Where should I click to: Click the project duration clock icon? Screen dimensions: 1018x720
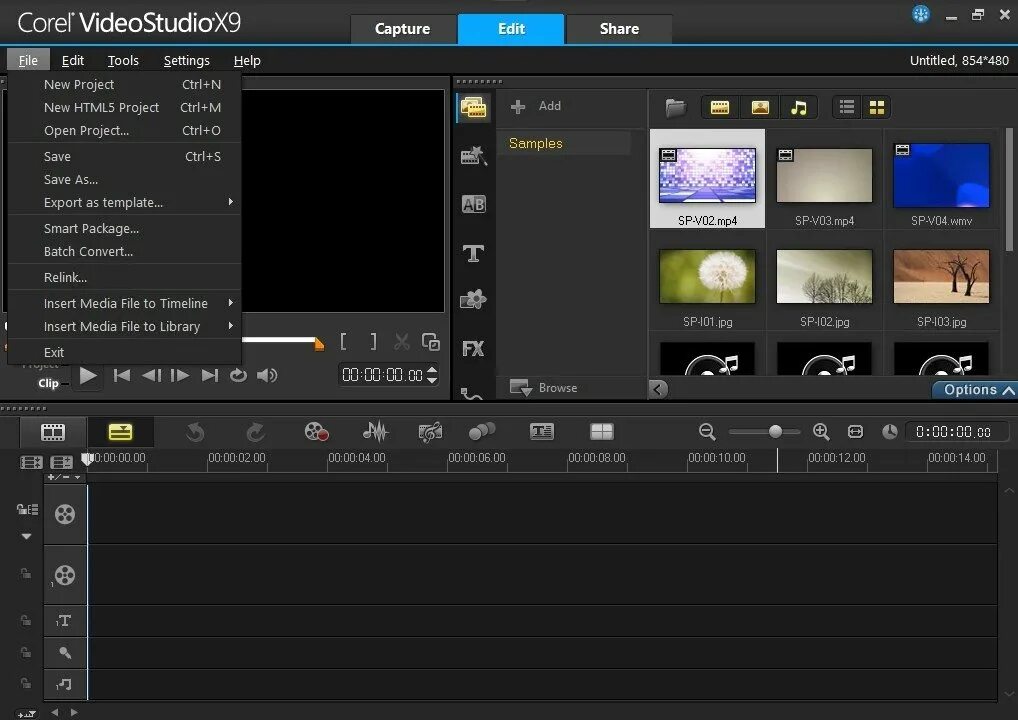pos(890,432)
